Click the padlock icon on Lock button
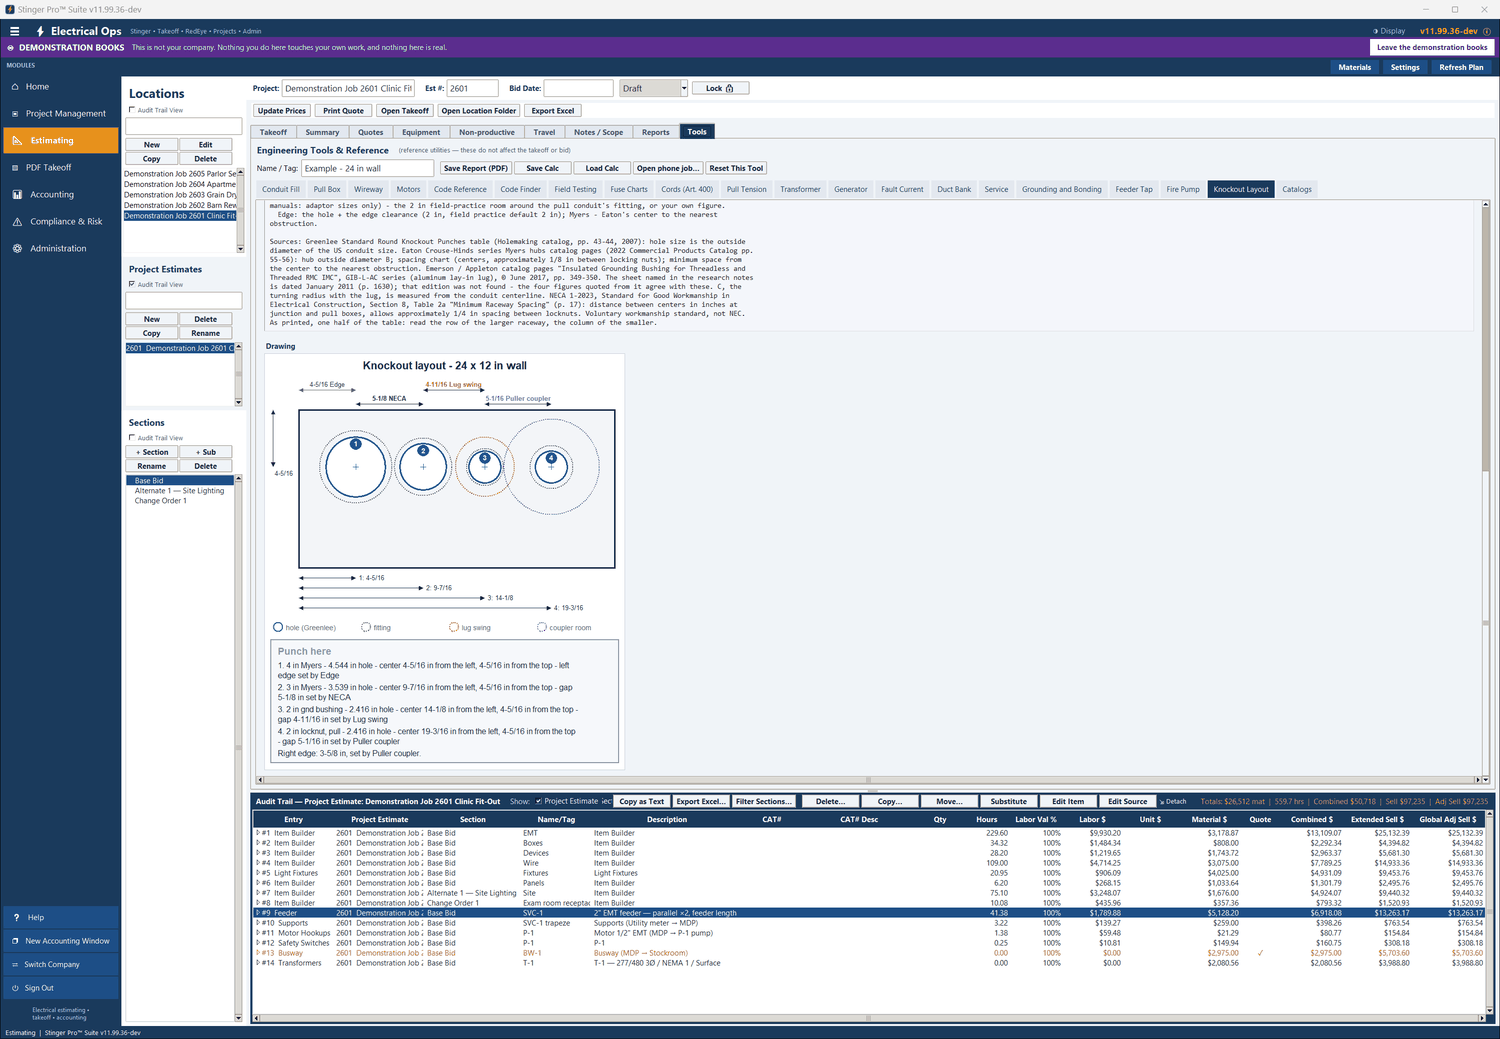 729,88
